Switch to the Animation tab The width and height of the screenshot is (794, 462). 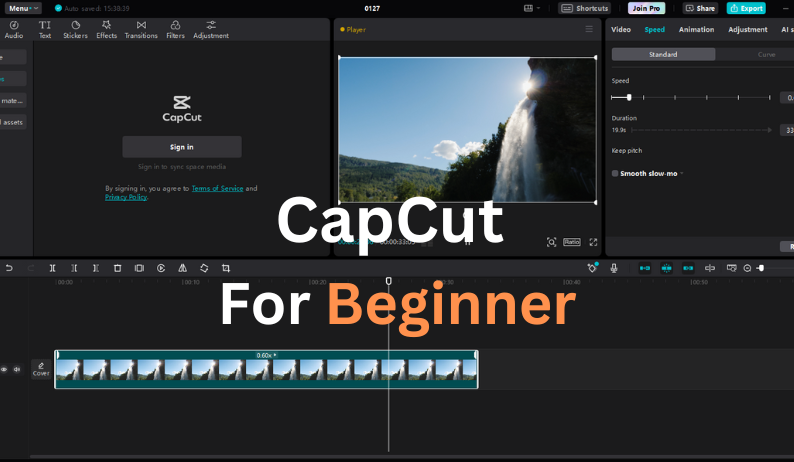point(696,29)
